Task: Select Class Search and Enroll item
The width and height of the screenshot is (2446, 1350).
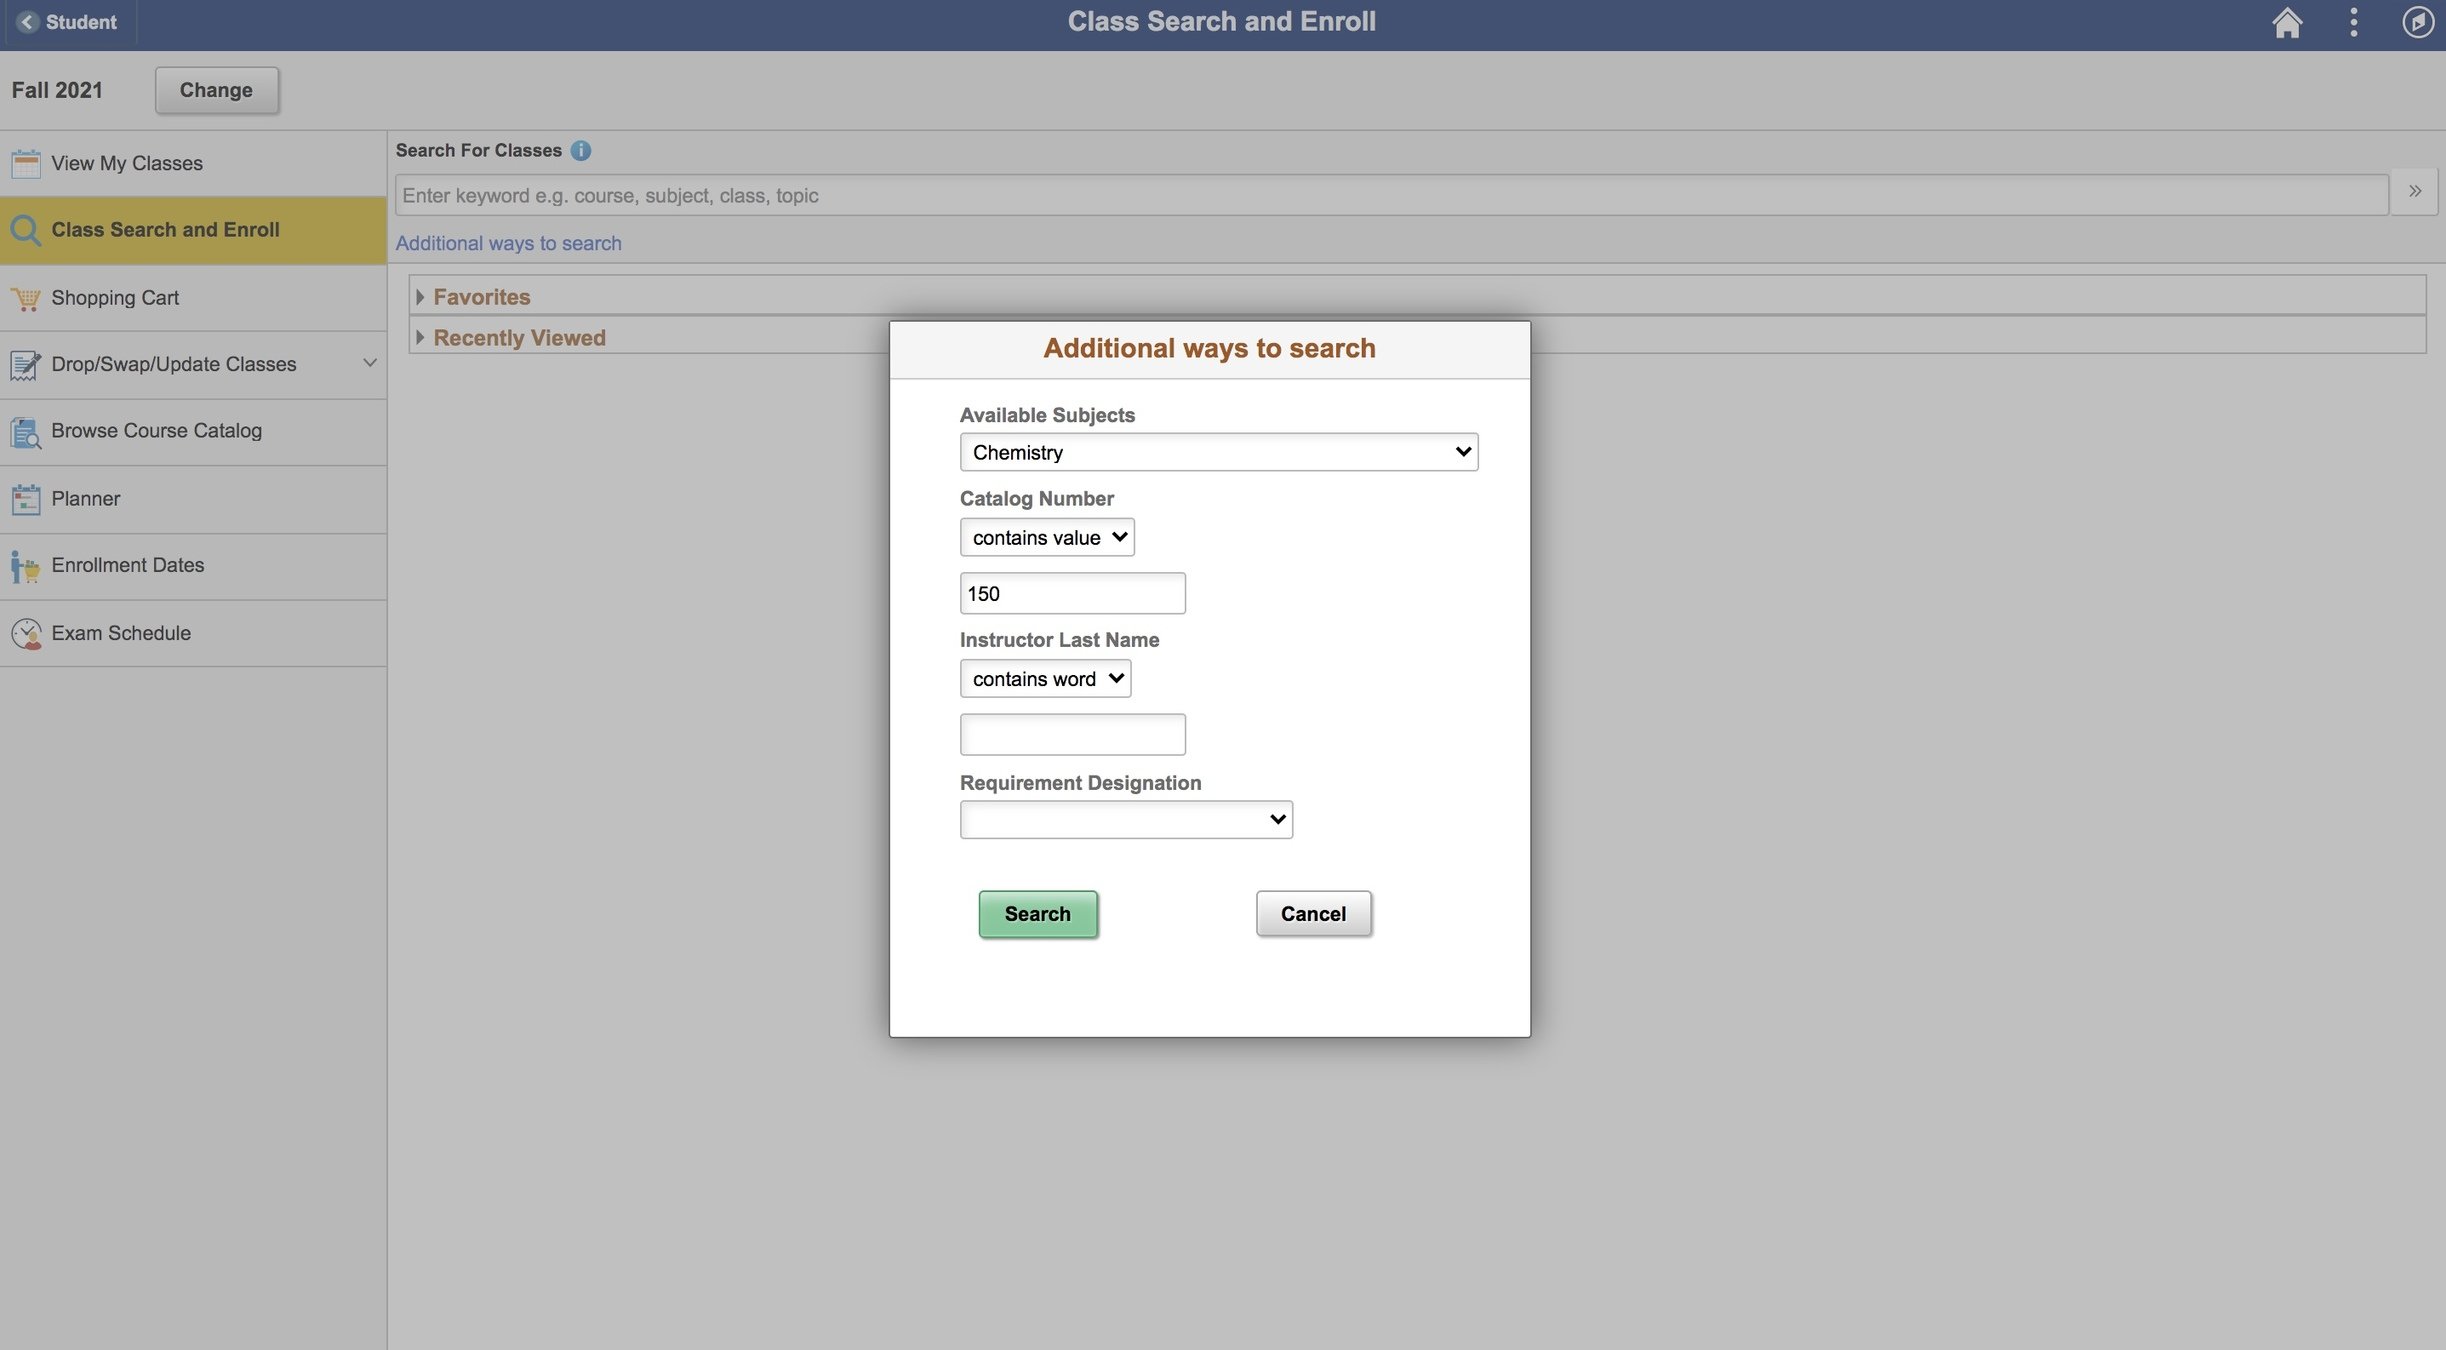Action: [x=193, y=230]
